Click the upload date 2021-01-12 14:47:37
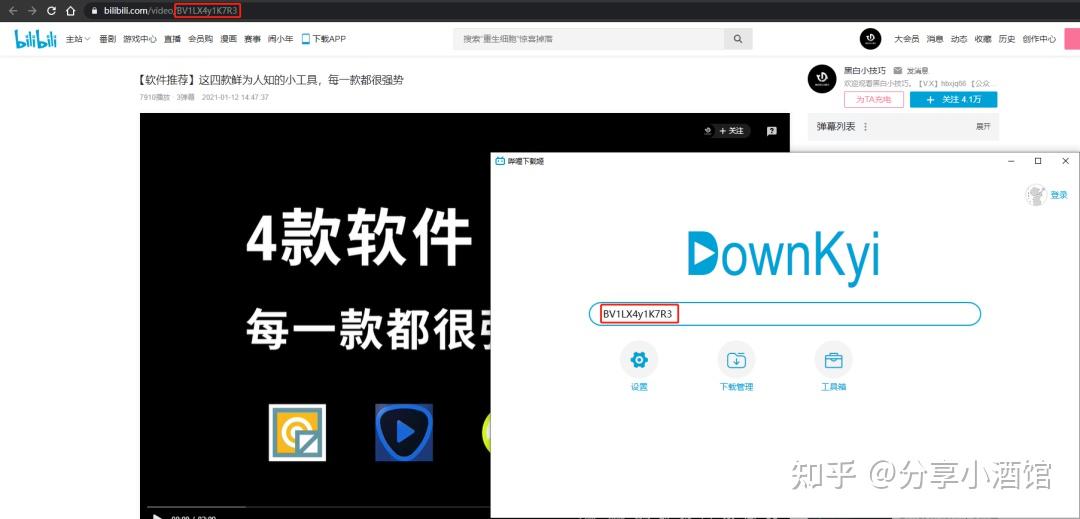Viewport: 1080px width, 519px height. 235,98
